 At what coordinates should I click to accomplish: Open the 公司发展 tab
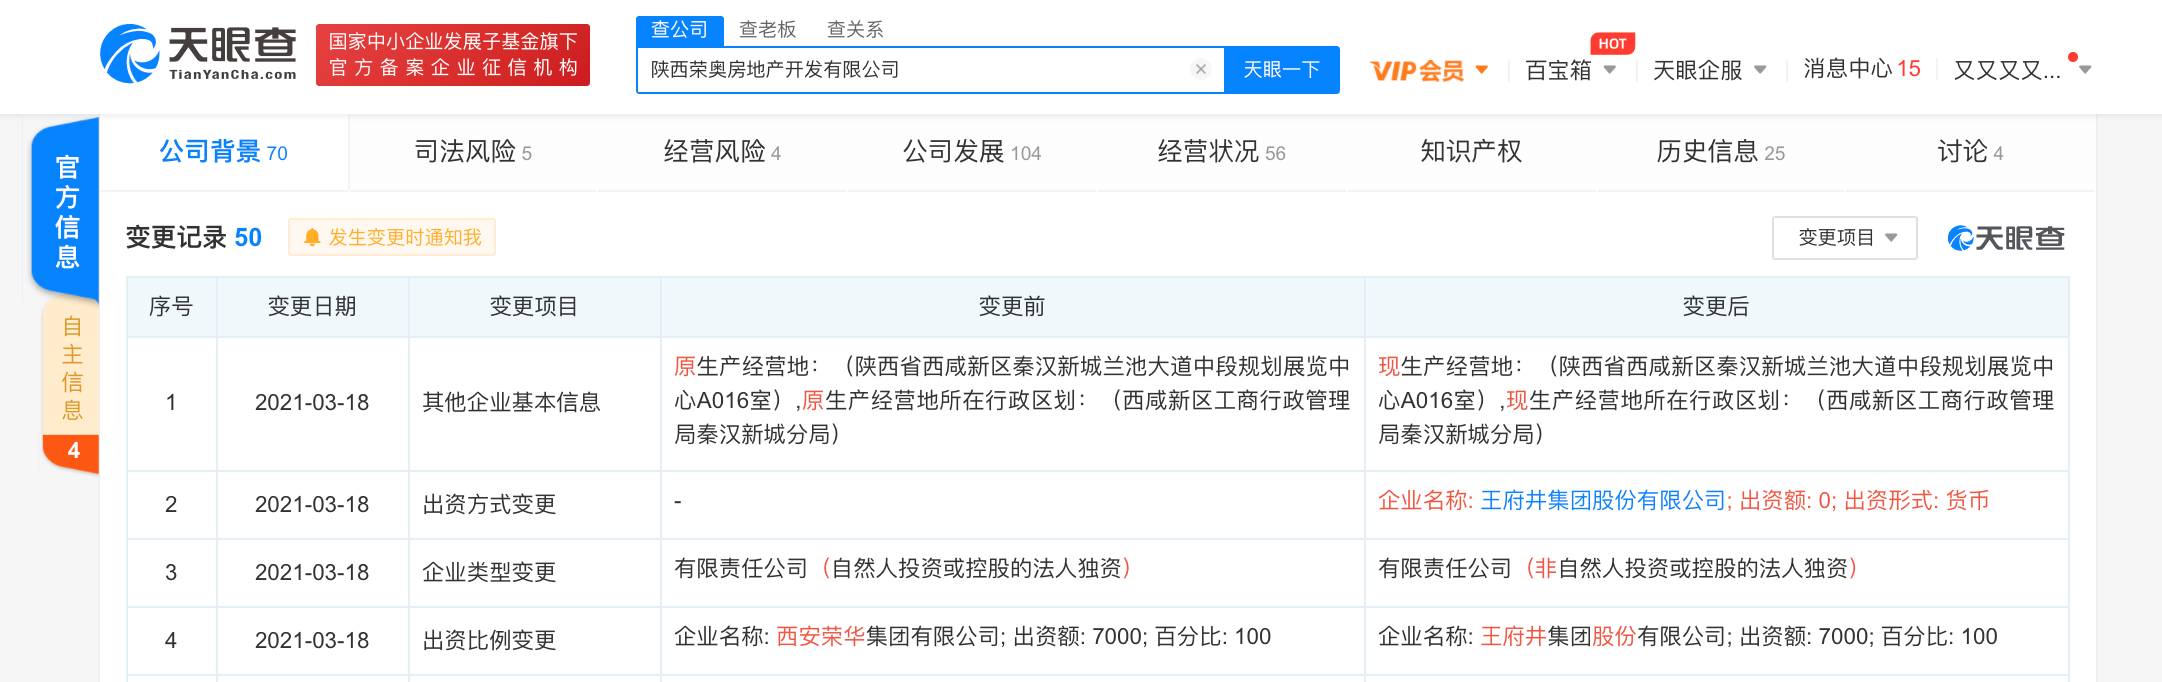point(972,152)
